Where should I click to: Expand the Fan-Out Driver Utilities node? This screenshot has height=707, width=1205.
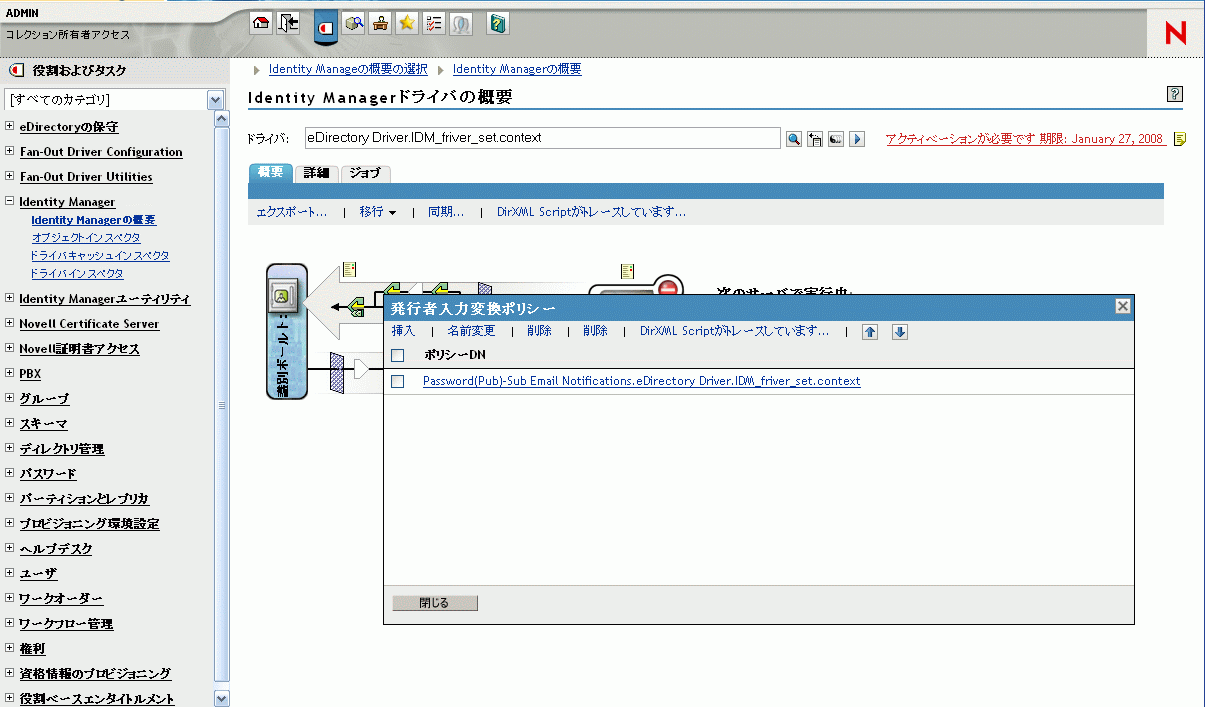9,177
